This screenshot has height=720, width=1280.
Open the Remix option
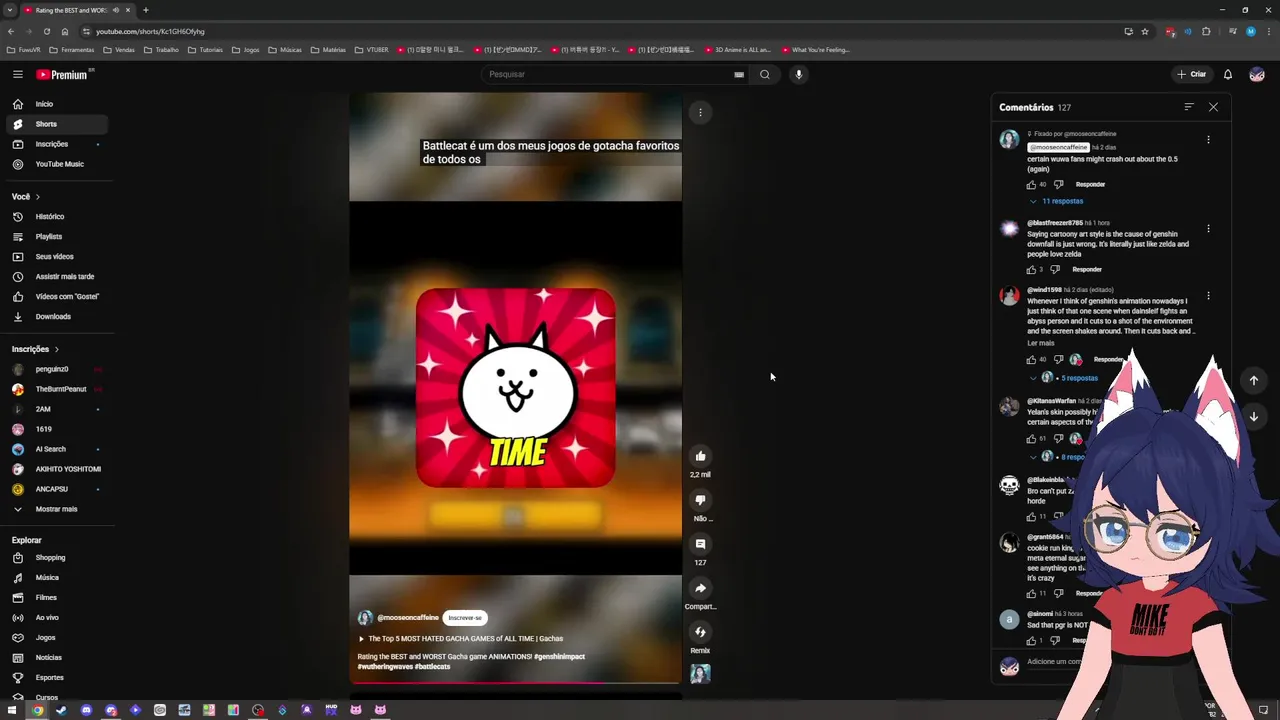coord(700,632)
